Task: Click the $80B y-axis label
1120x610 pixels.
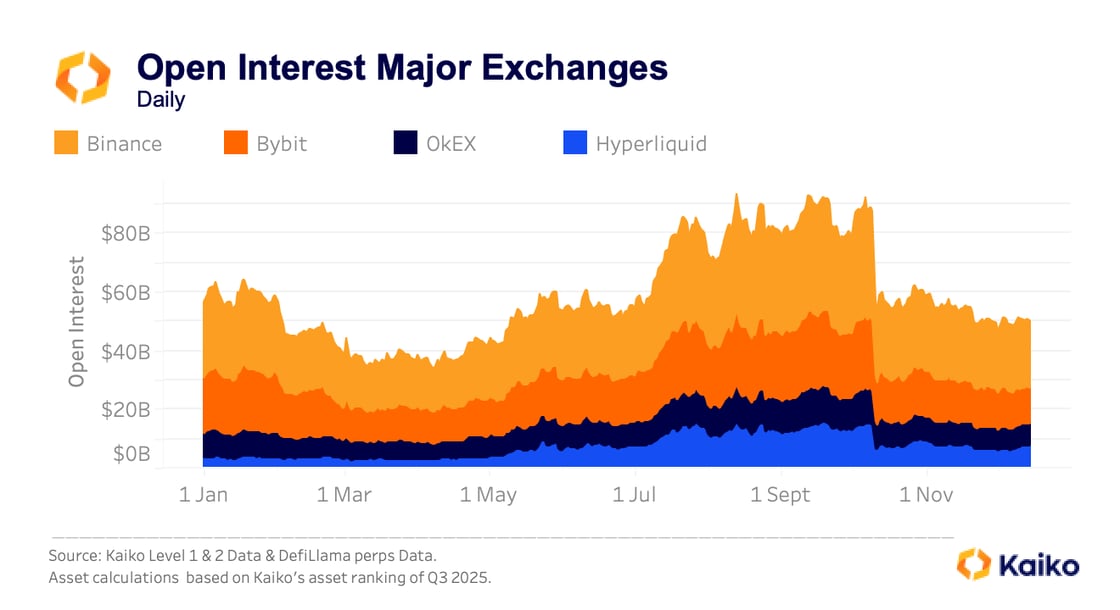Action: 126,234
